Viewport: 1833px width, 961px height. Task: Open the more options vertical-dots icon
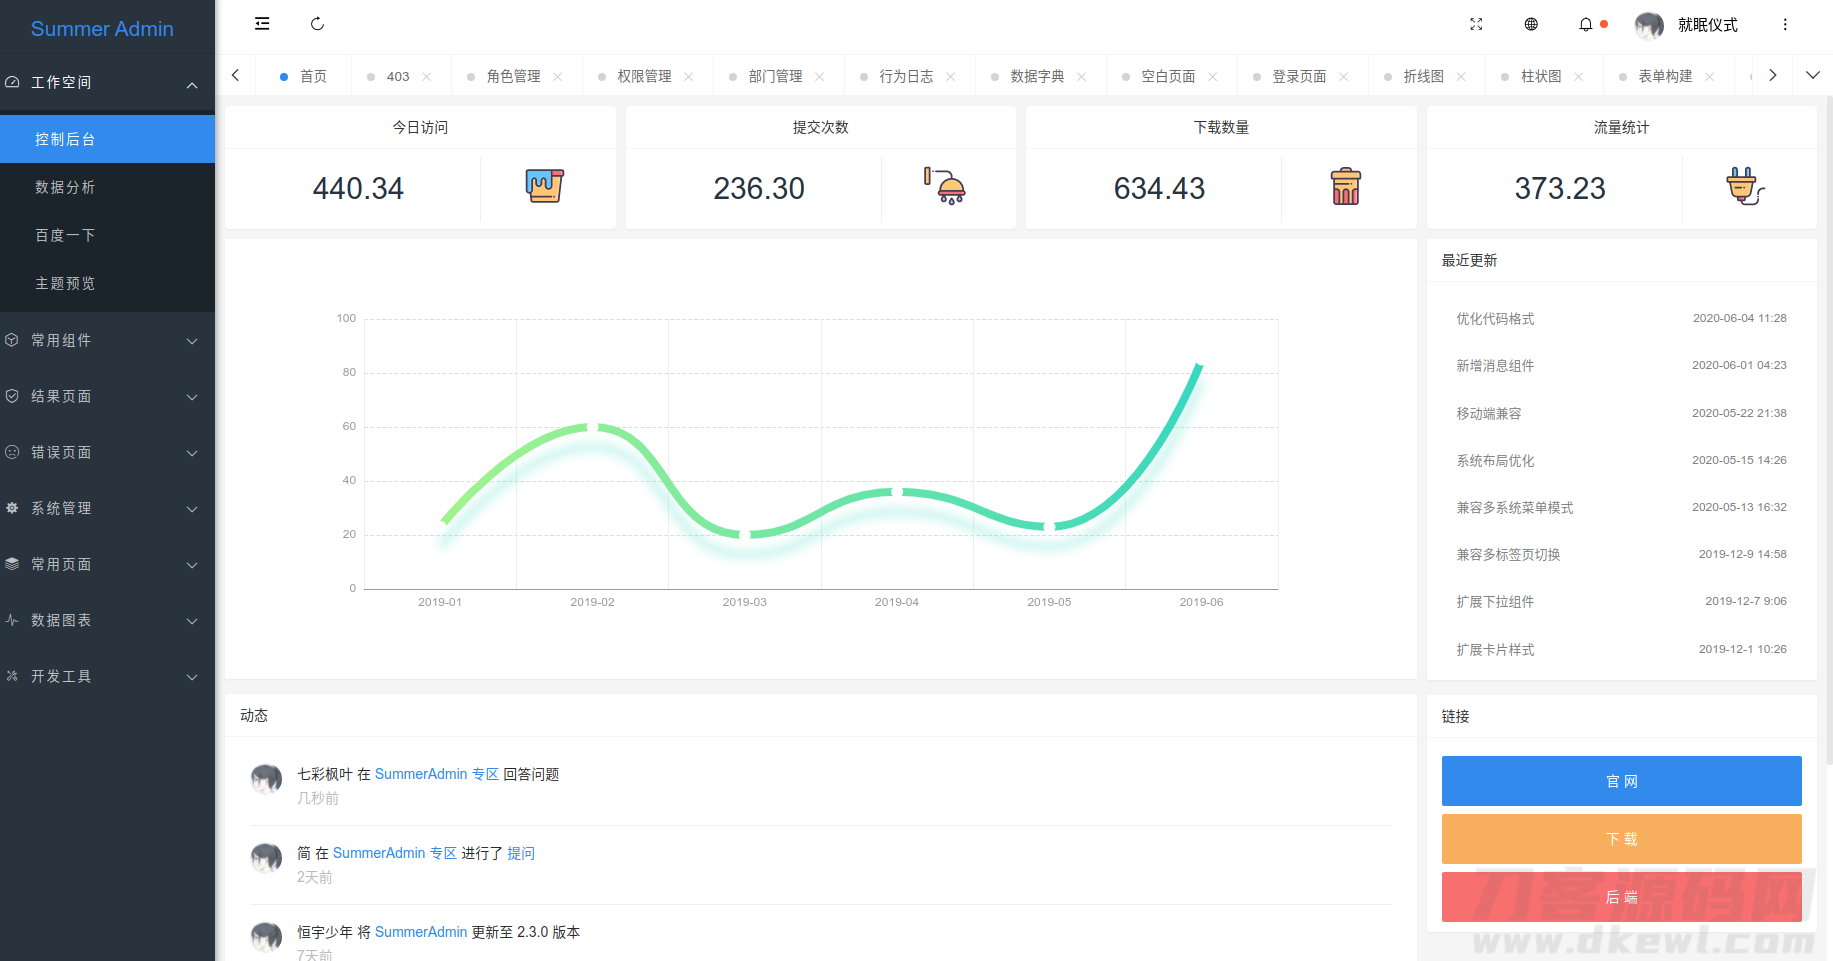pyautogui.click(x=1785, y=24)
